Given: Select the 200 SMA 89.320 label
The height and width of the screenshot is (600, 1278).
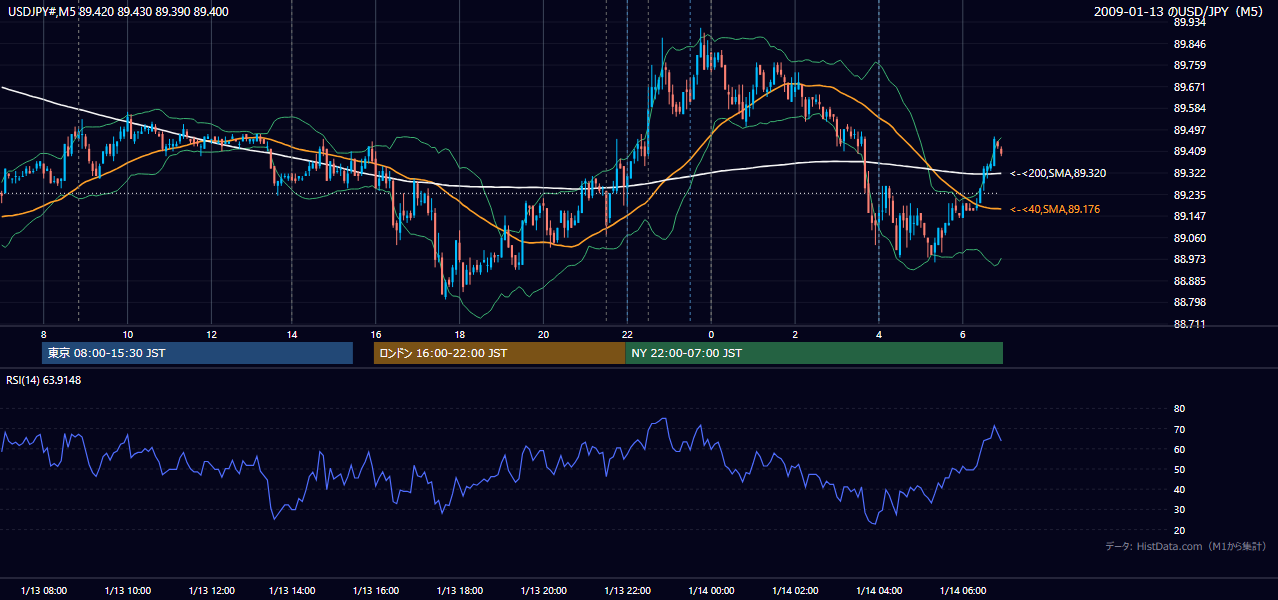Looking at the screenshot, I should (1057, 174).
